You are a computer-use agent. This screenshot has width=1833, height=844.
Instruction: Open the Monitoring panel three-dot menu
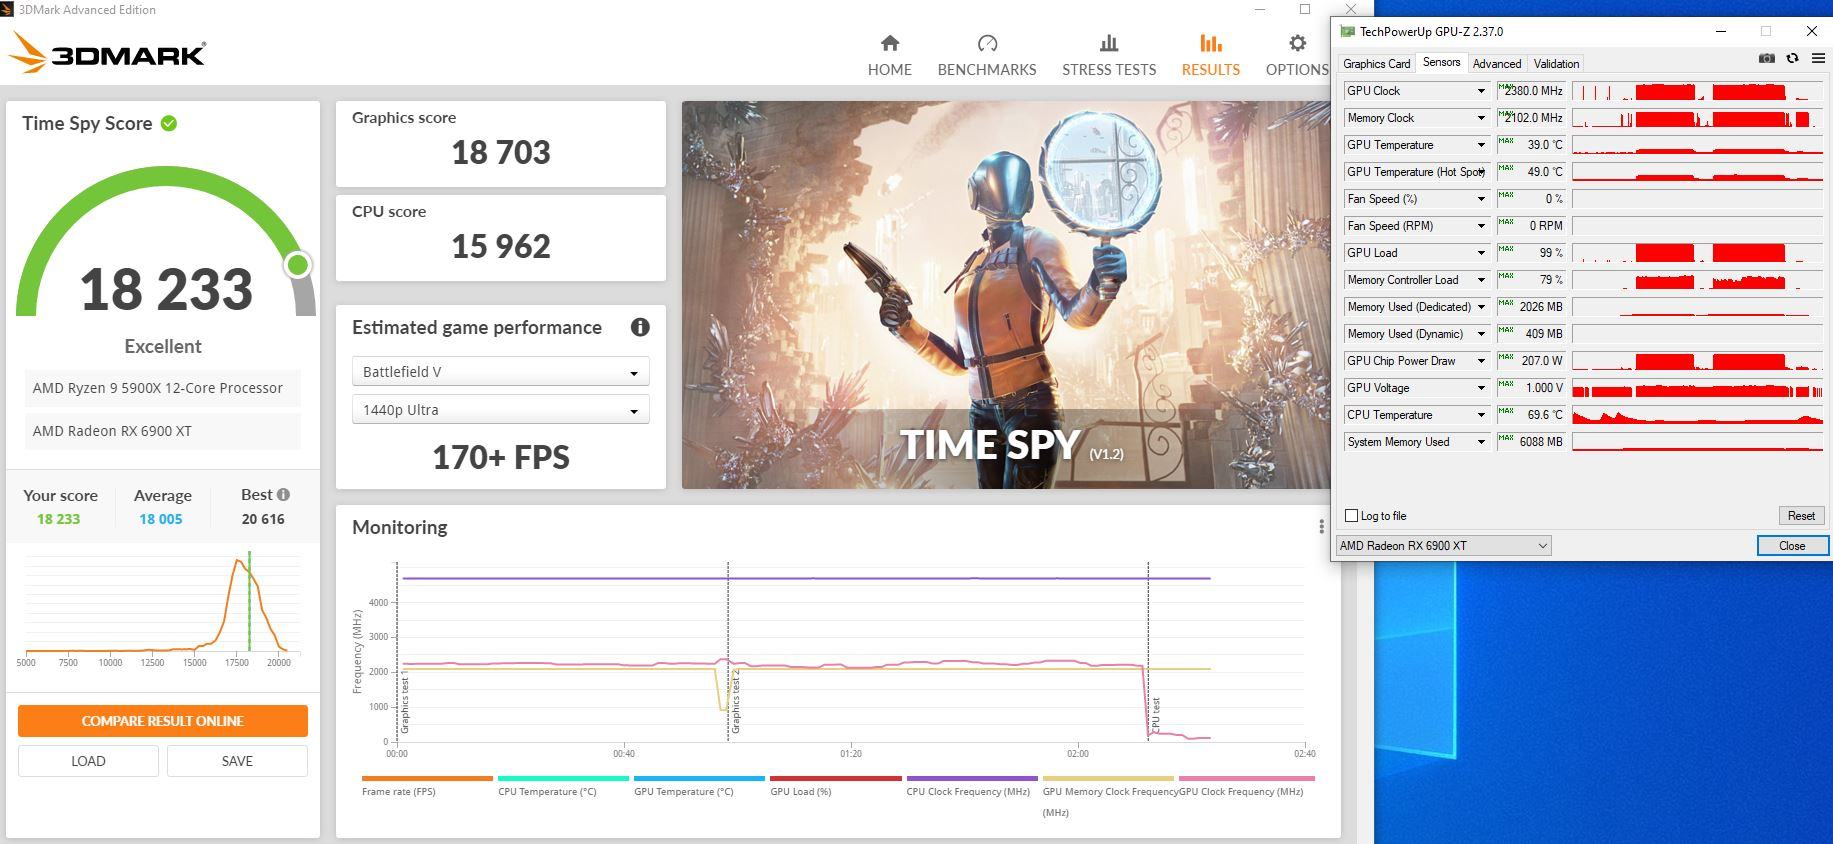(x=1321, y=526)
